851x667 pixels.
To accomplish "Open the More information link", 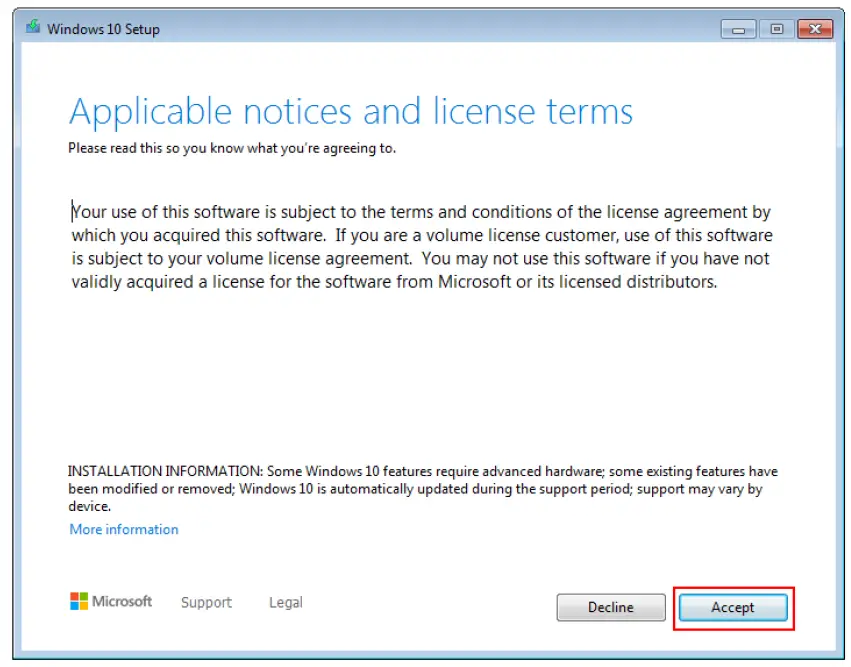I will [x=123, y=529].
